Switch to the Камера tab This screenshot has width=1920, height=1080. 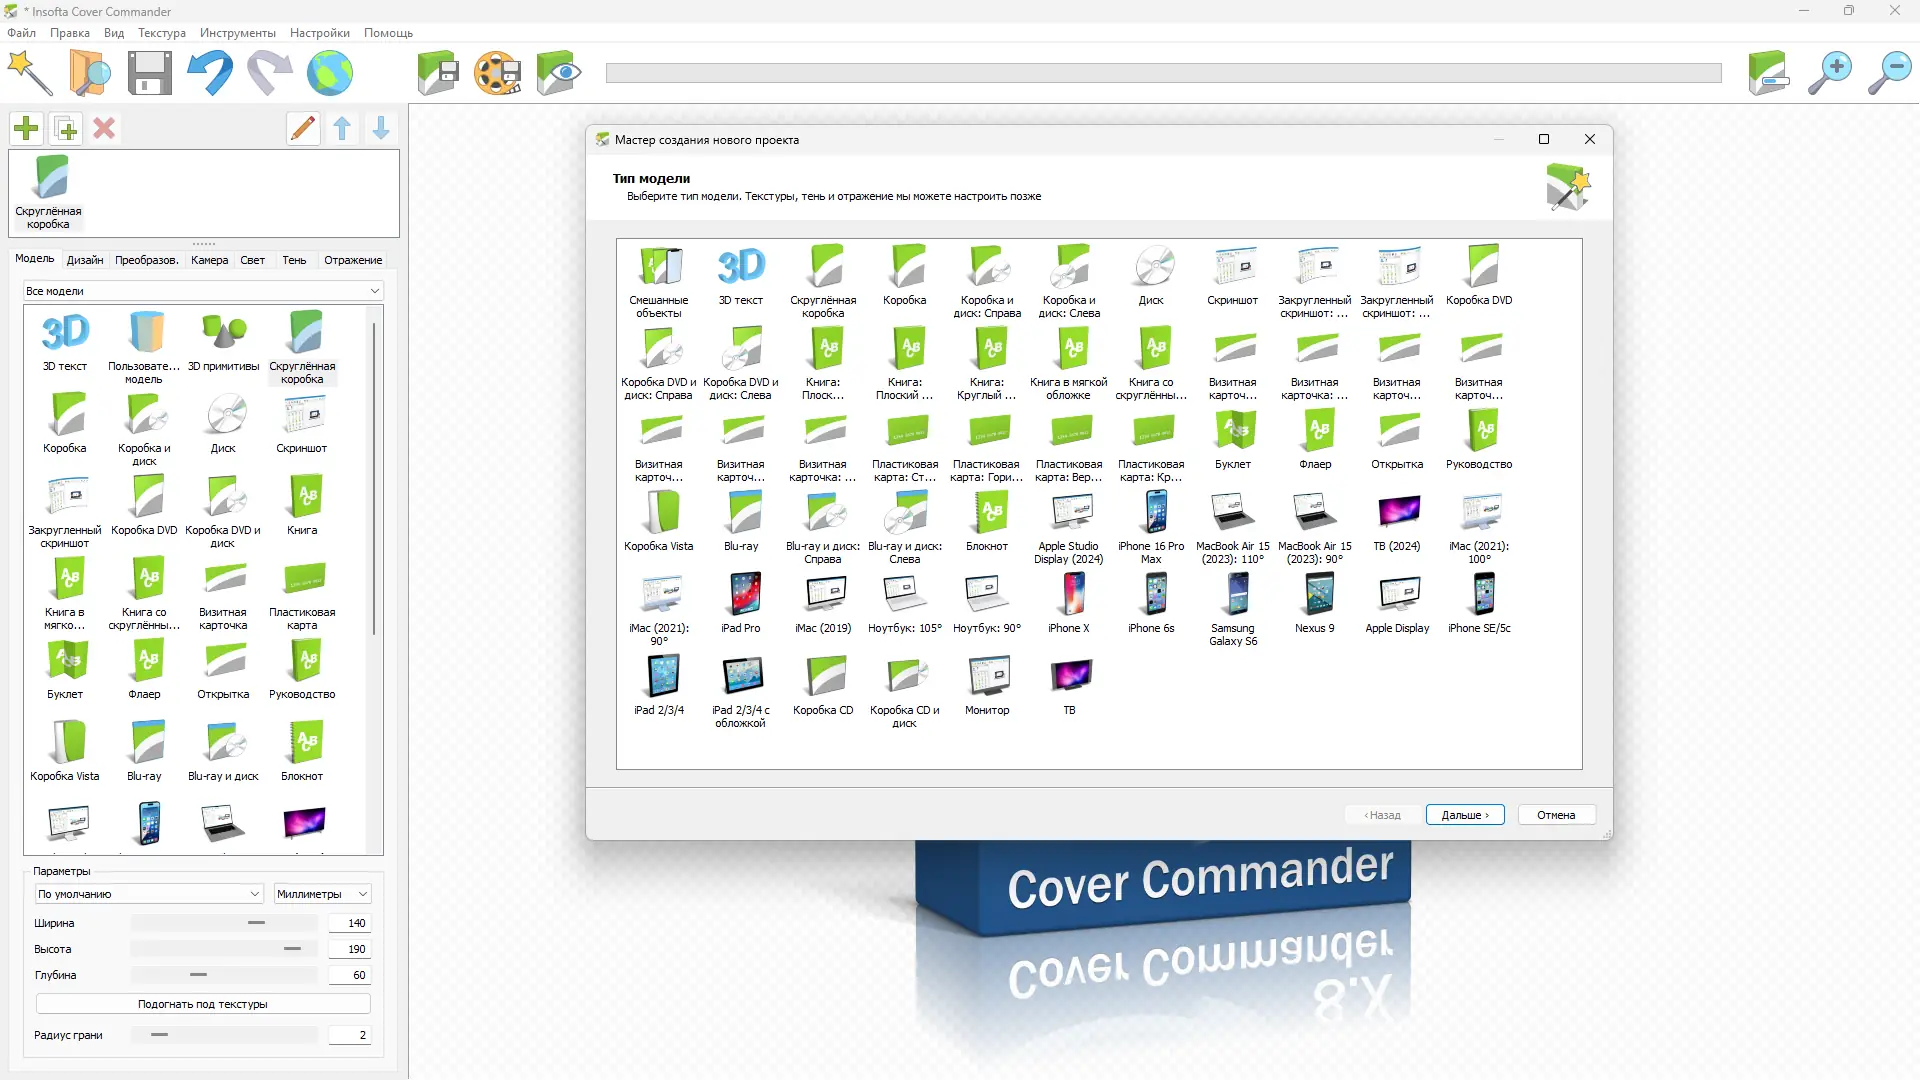point(209,260)
